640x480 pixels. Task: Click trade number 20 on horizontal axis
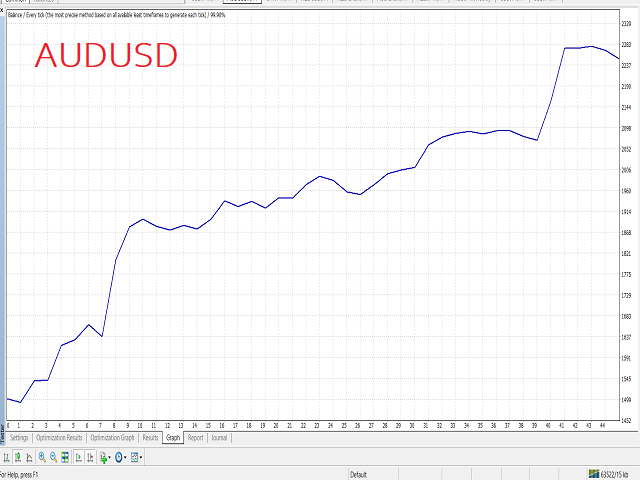276,425
